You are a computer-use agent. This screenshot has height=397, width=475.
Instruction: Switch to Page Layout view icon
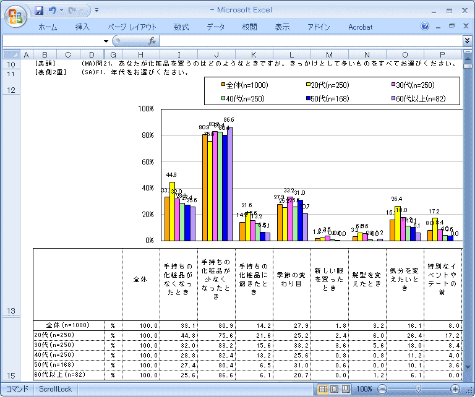[334, 389]
